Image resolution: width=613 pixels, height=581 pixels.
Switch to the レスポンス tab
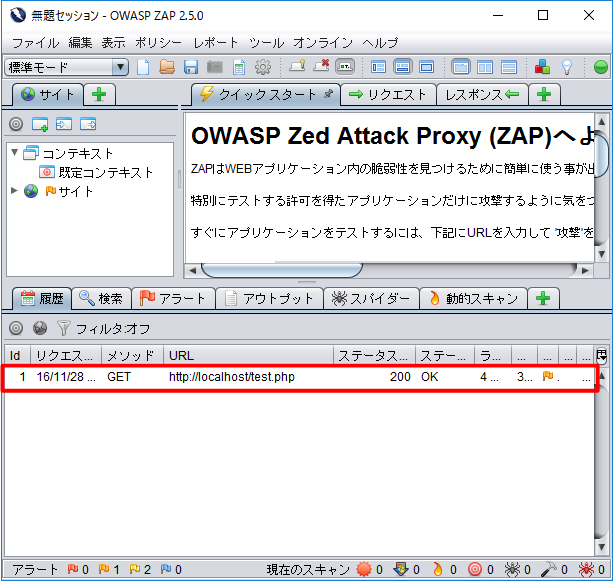point(482,94)
